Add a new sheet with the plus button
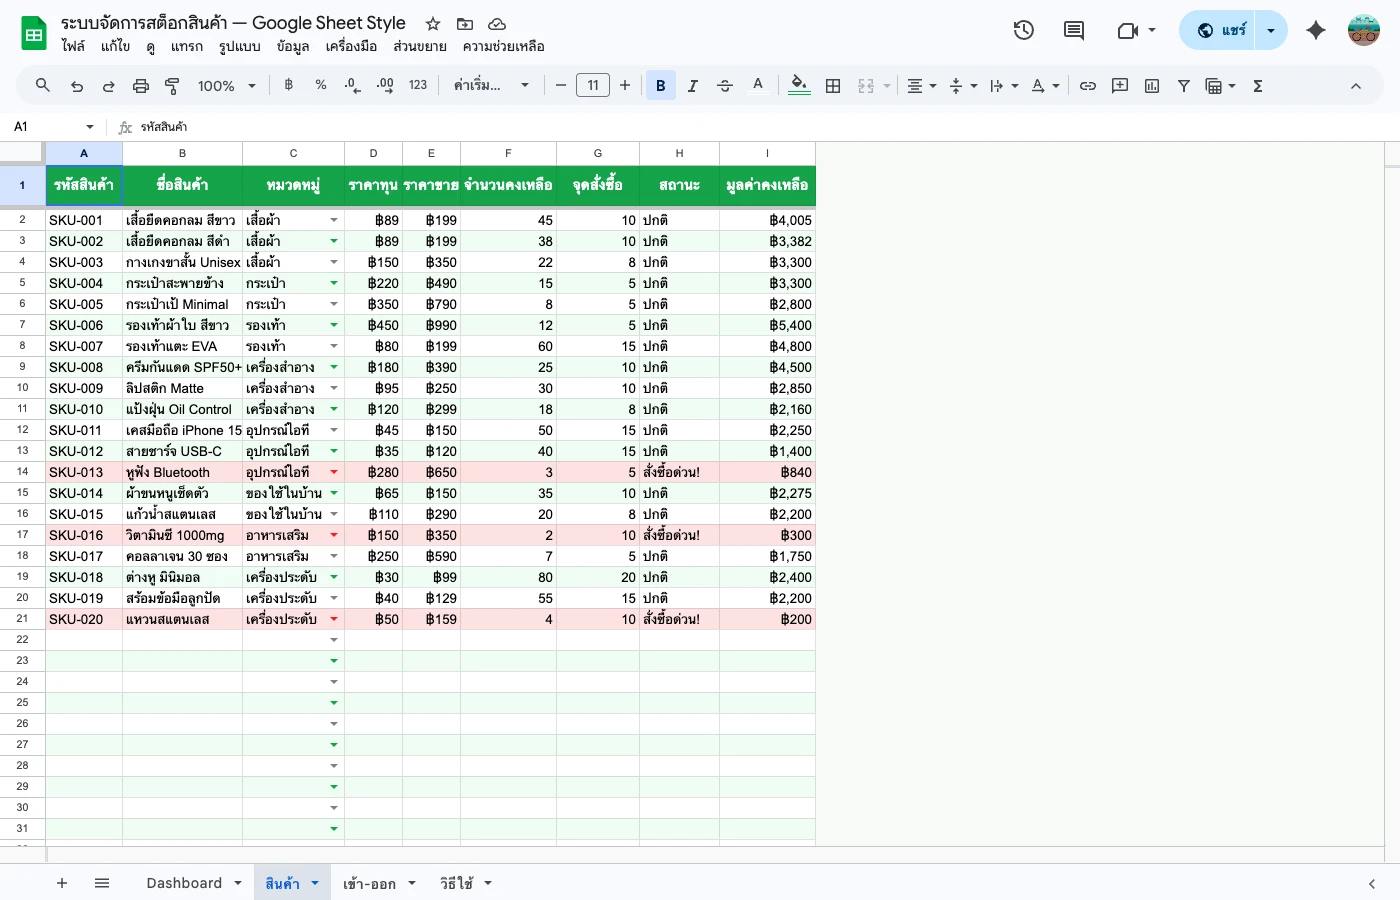 coord(62,883)
